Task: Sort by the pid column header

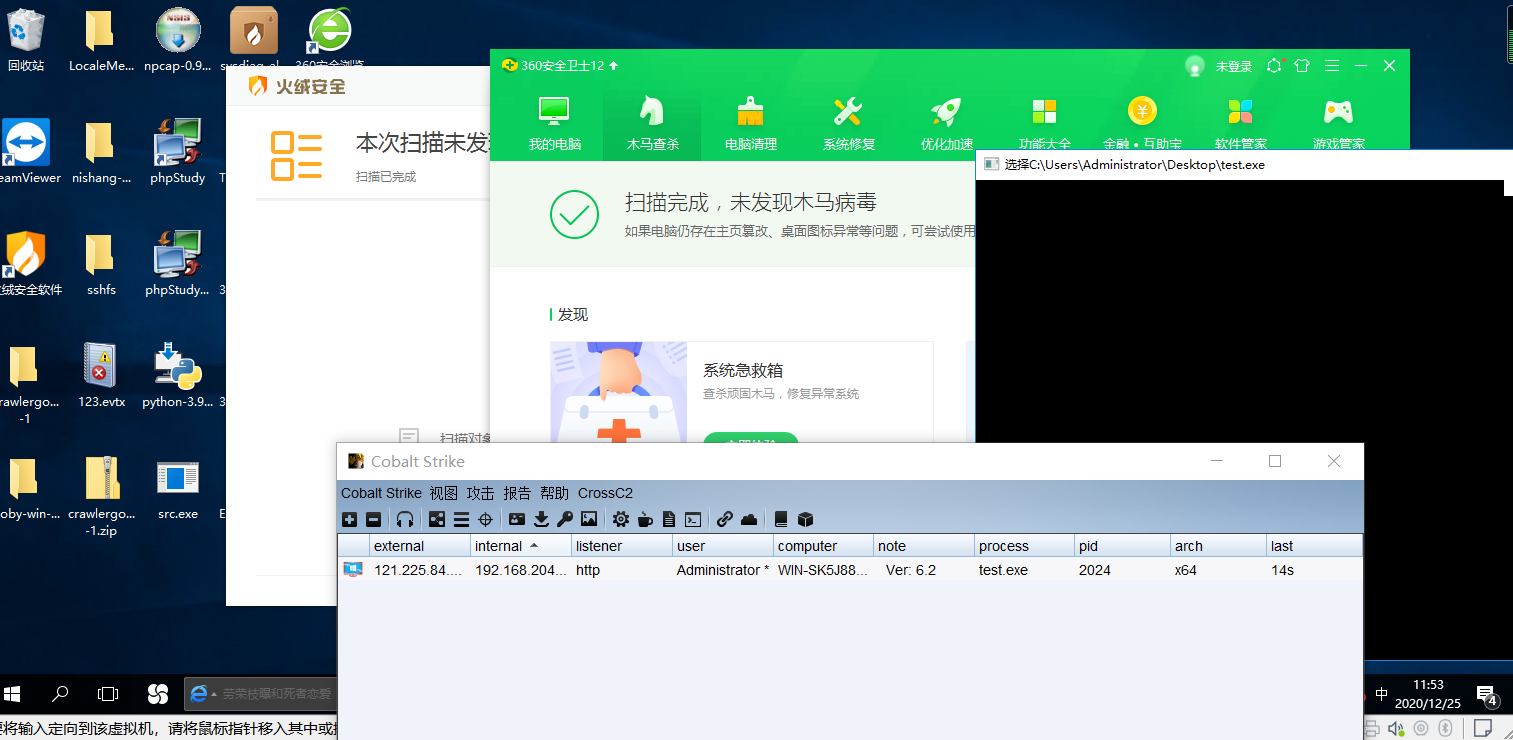Action: (1123, 546)
